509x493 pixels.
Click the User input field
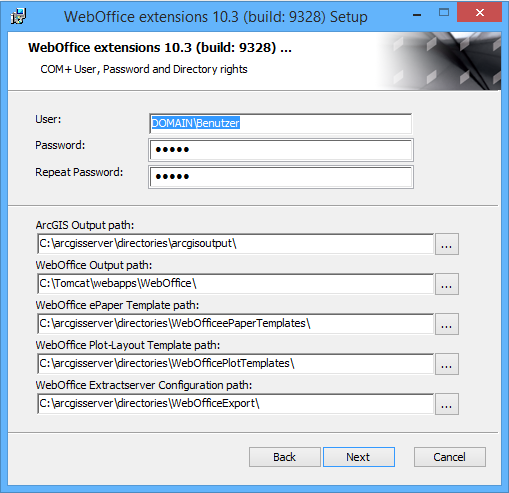(281, 123)
